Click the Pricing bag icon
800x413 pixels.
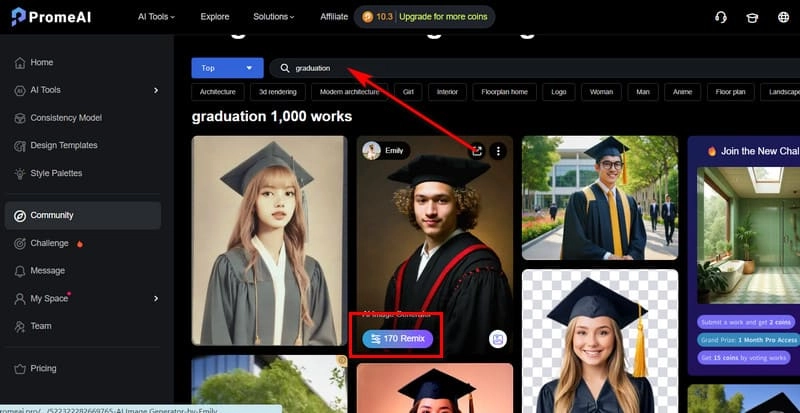click(20, 369)
